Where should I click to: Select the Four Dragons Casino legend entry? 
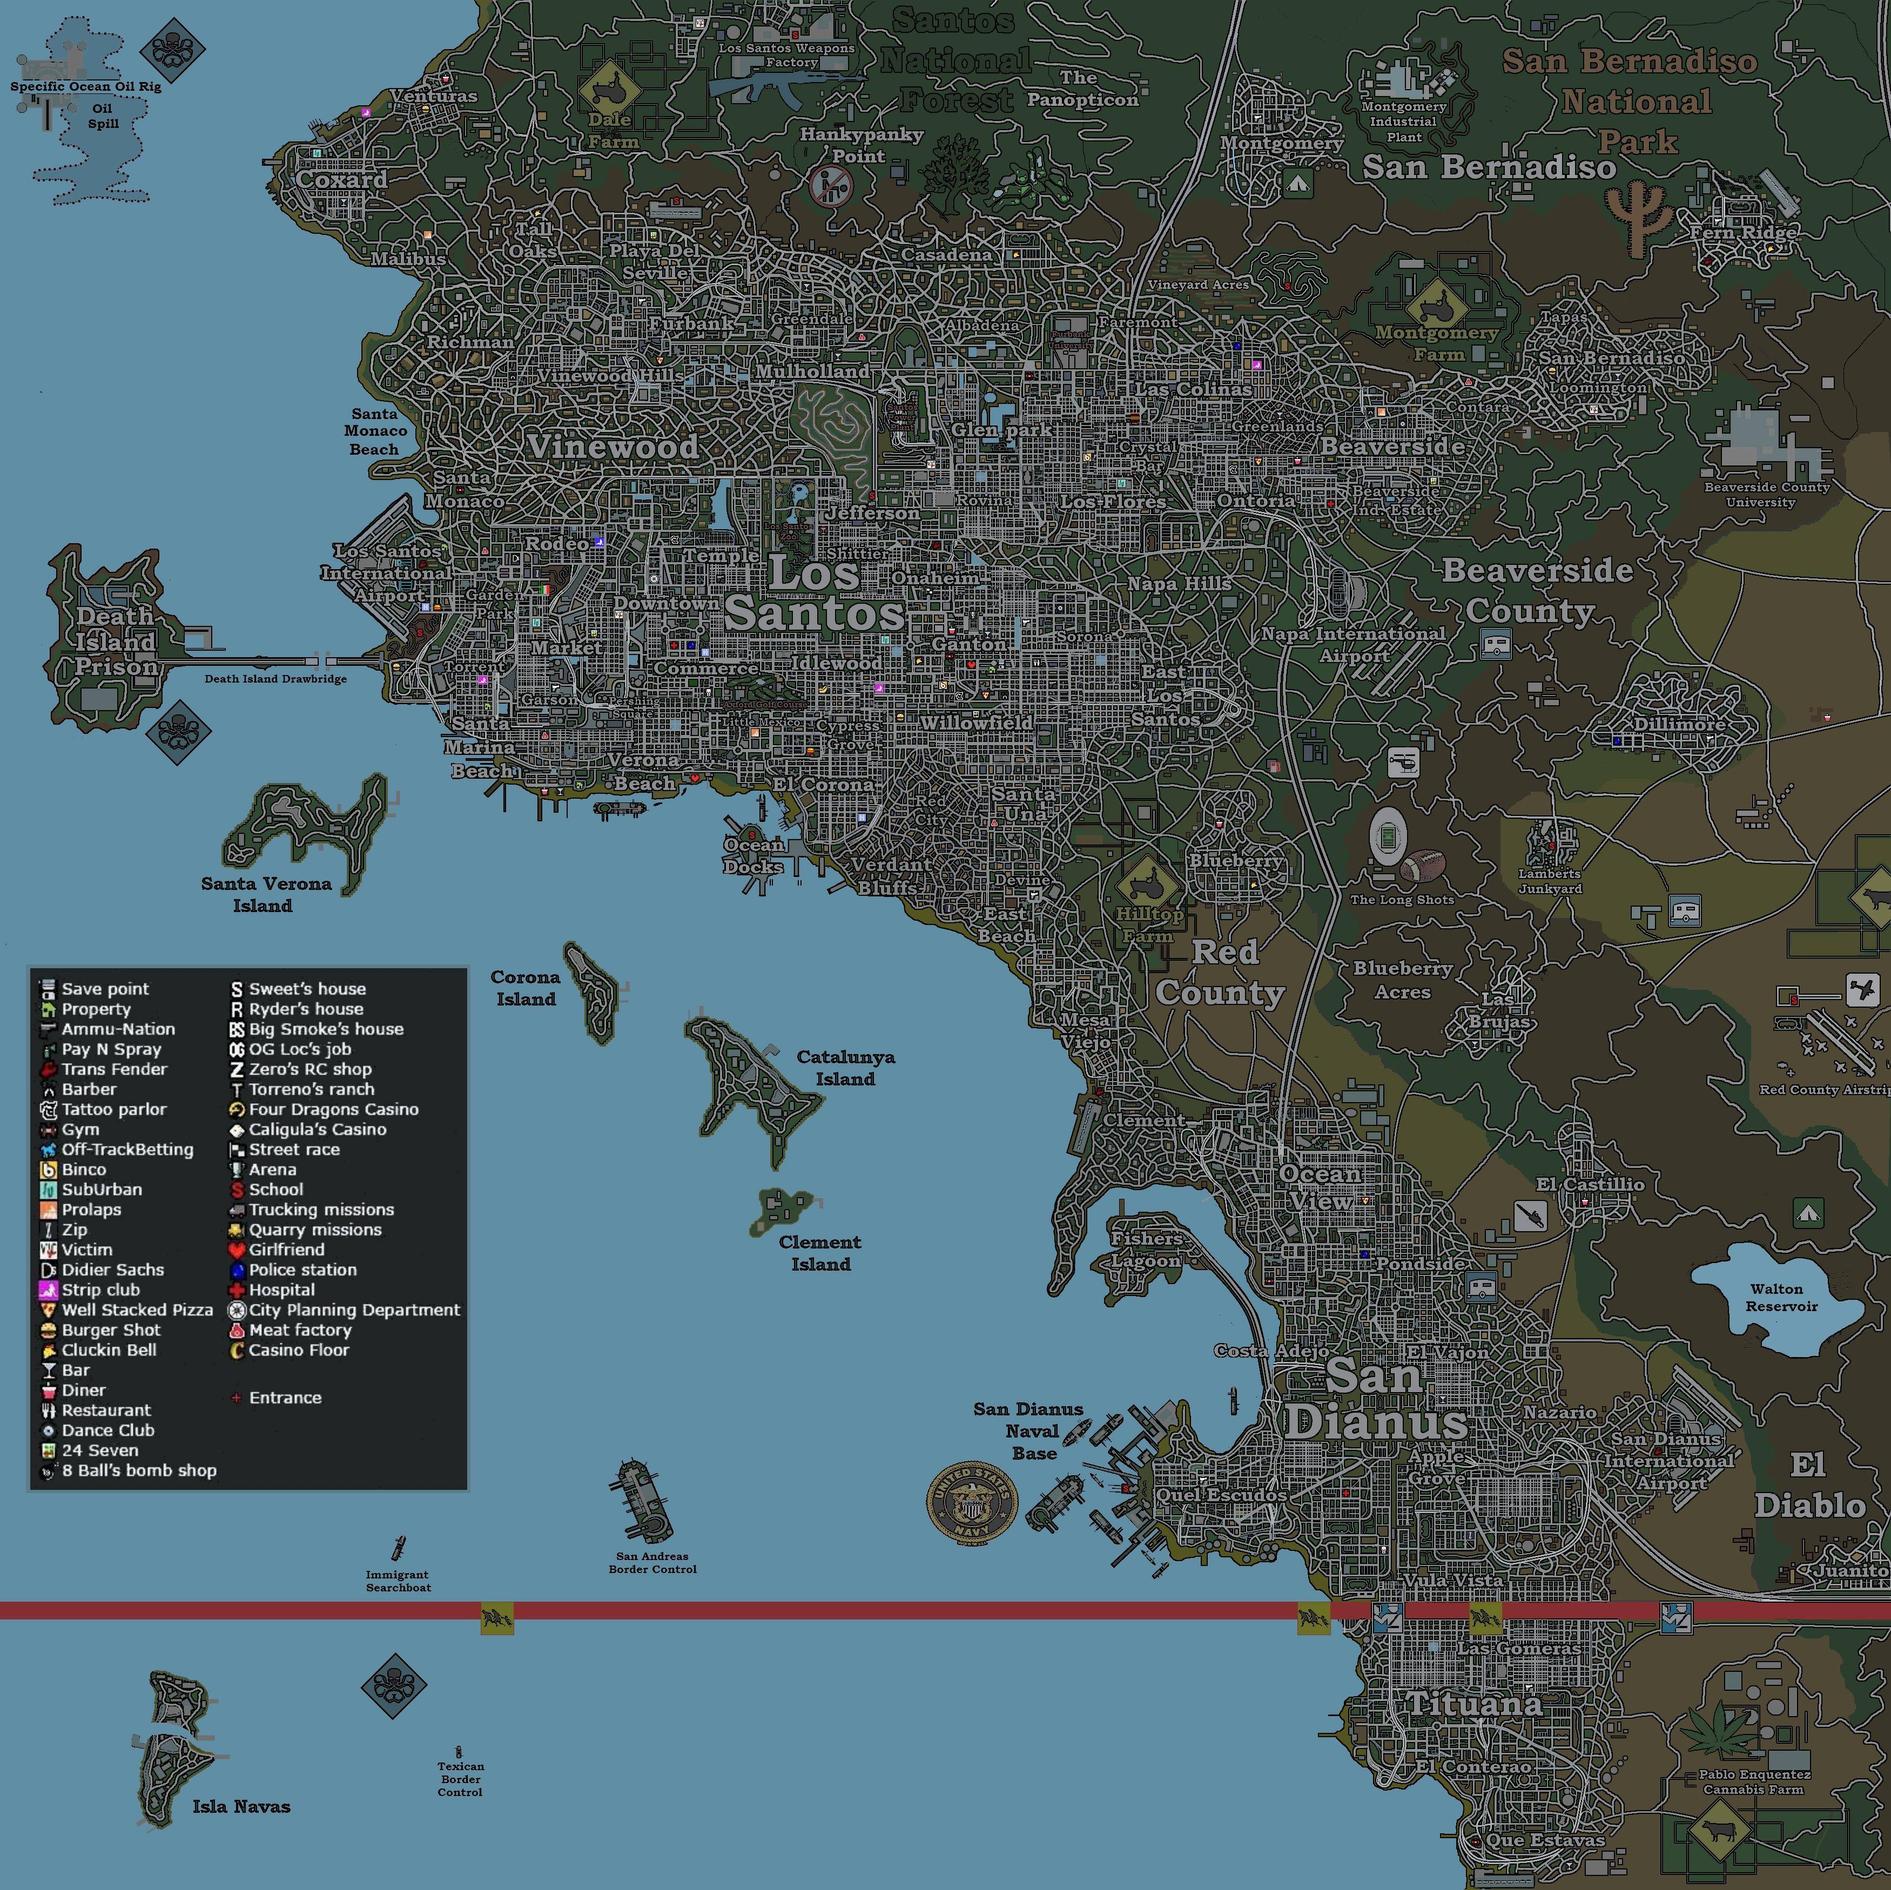tap(323, 1109)
